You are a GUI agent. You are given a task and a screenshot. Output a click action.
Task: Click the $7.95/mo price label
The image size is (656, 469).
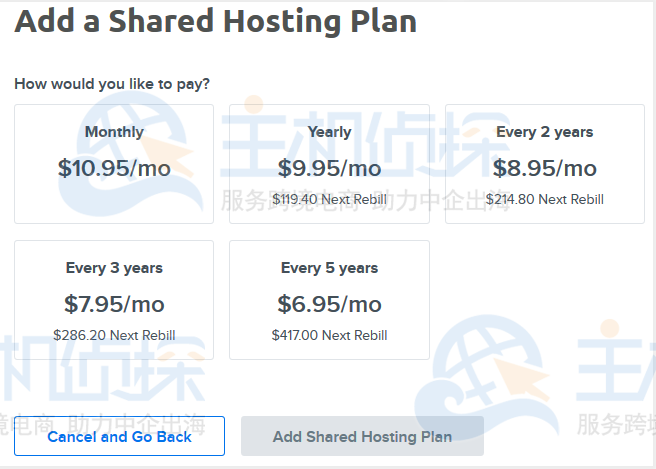114,304
